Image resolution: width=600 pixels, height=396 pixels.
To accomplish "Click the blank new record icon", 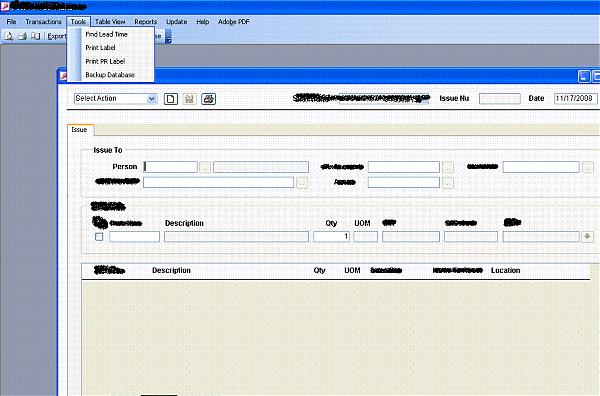I will click(171, 99).
